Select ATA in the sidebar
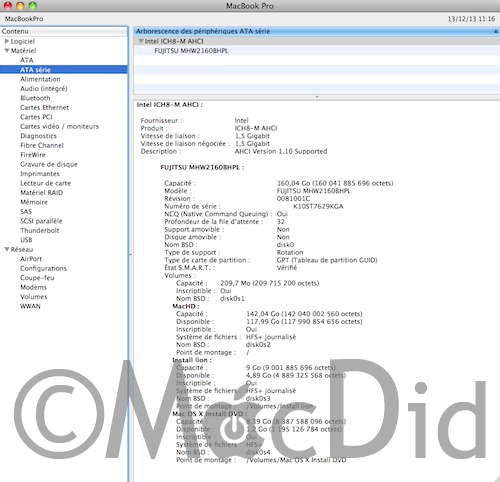Image resolution: width=500 pixels, height=482 pixels. (27, 60)
